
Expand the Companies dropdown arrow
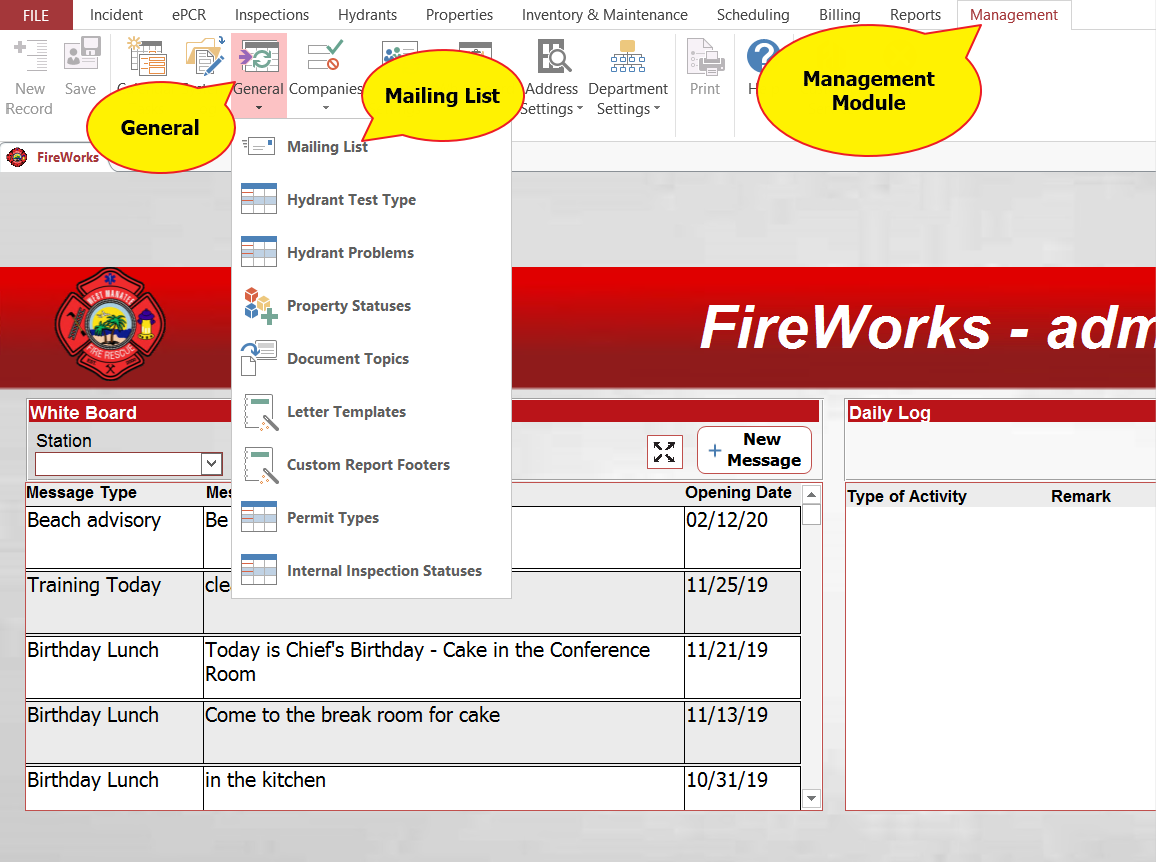[325, 108]
